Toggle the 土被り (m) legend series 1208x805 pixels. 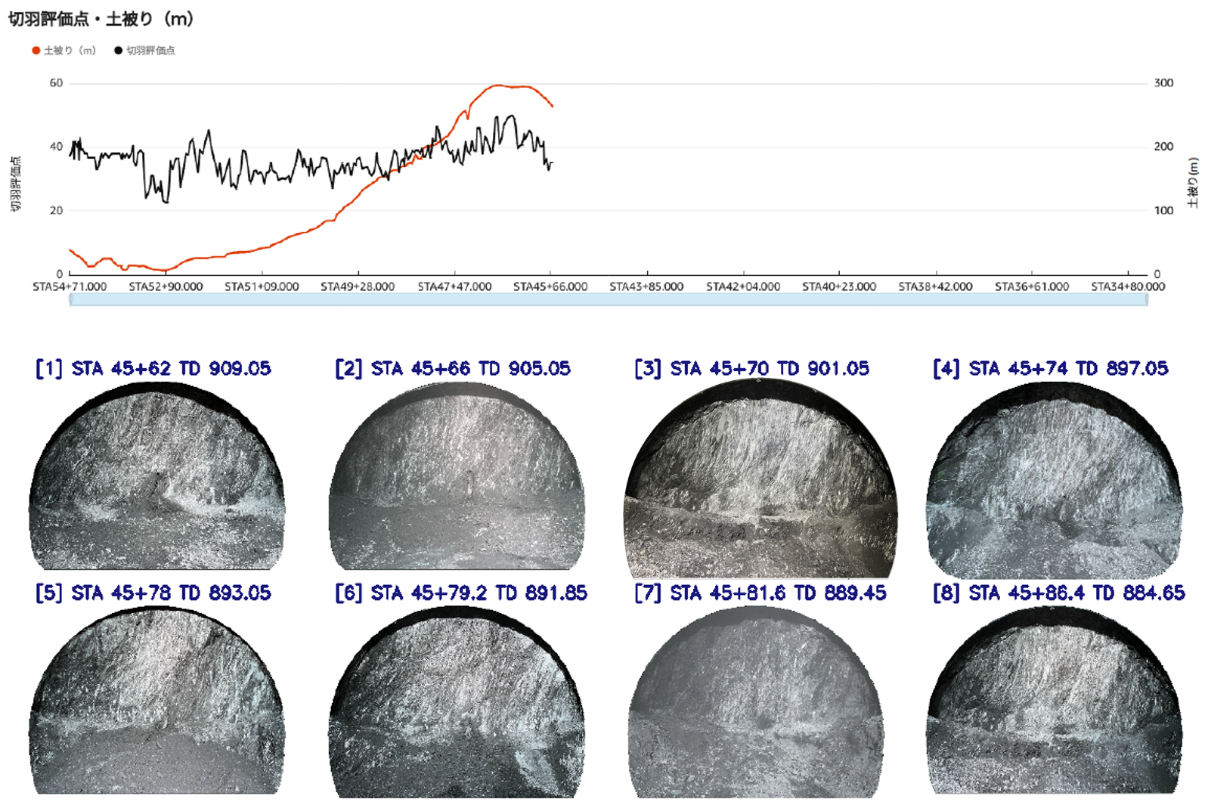[65, 50]
